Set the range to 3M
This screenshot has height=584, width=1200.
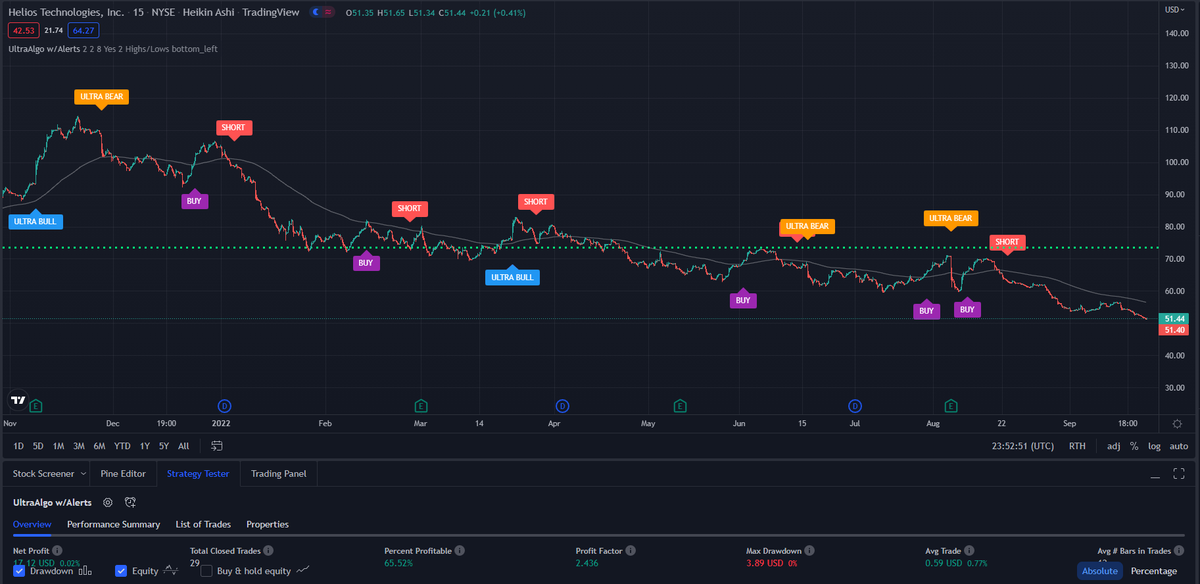(79, 446)
